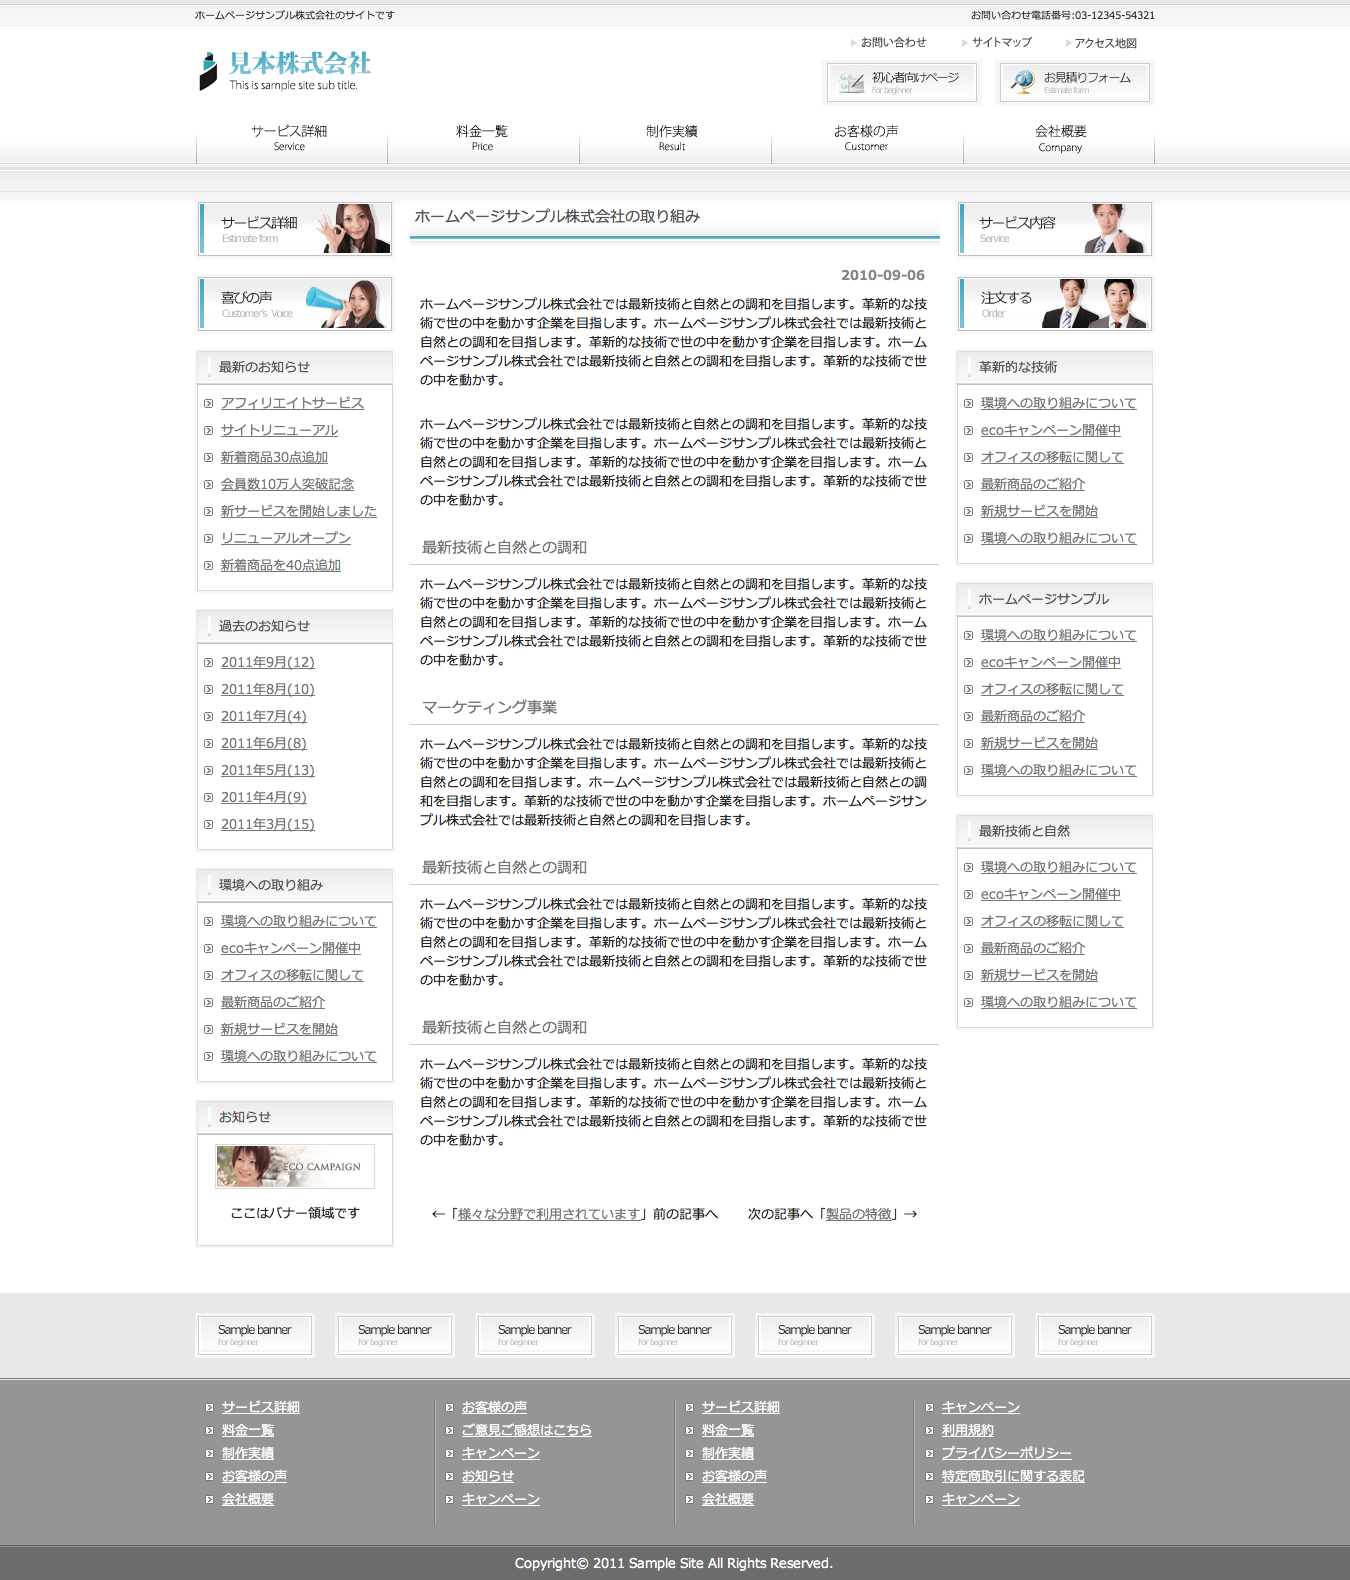Click the 喜びの声 megaphone banner
1350x1580 pixels.
coord(295,304)
